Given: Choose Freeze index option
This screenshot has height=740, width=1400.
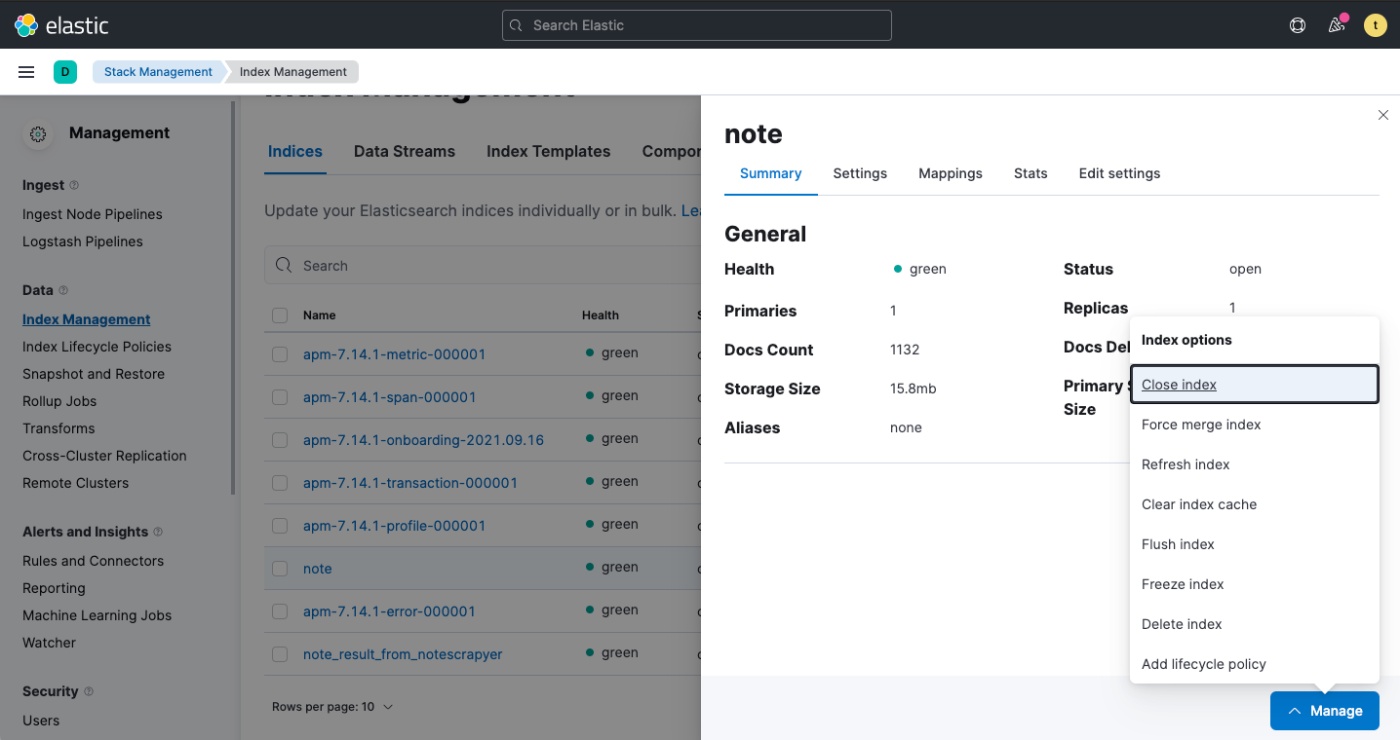Looking at the screenshot, I should pyautogui.click(x=1254, y=585).
